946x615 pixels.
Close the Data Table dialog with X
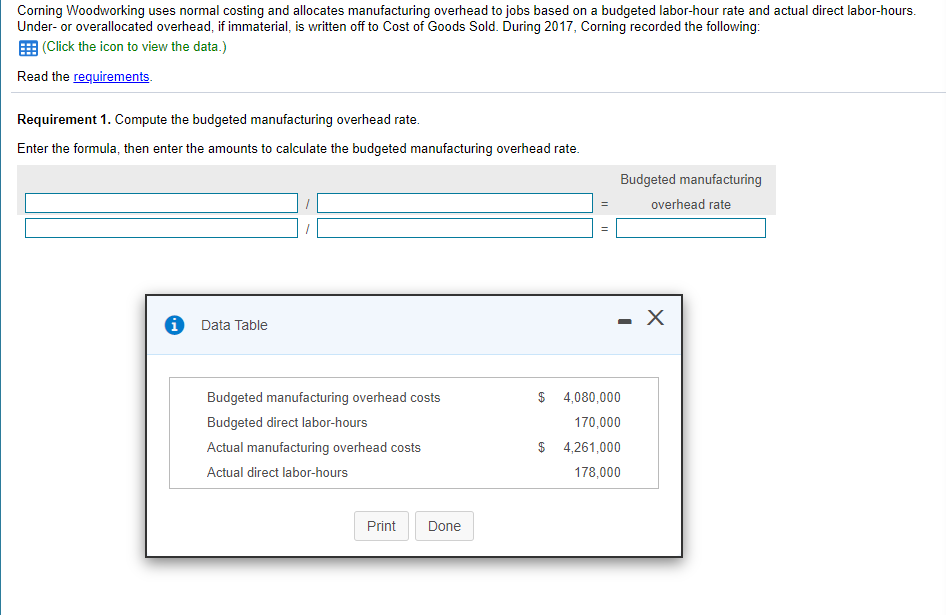(x=655, y=317)
